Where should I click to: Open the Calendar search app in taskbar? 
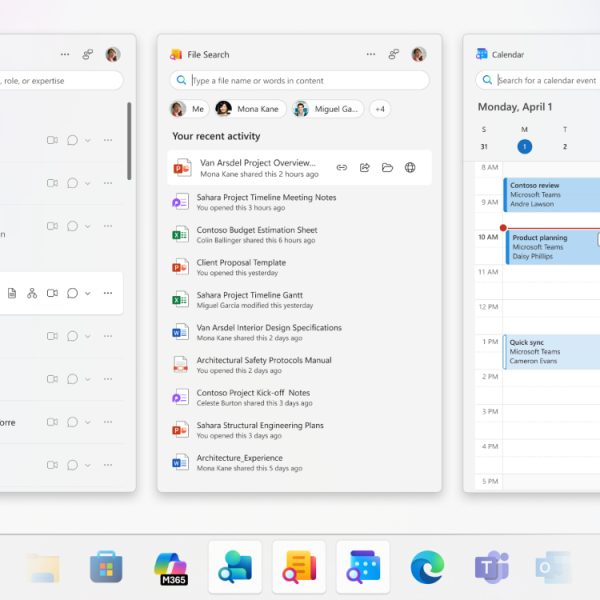pos(363,567)
